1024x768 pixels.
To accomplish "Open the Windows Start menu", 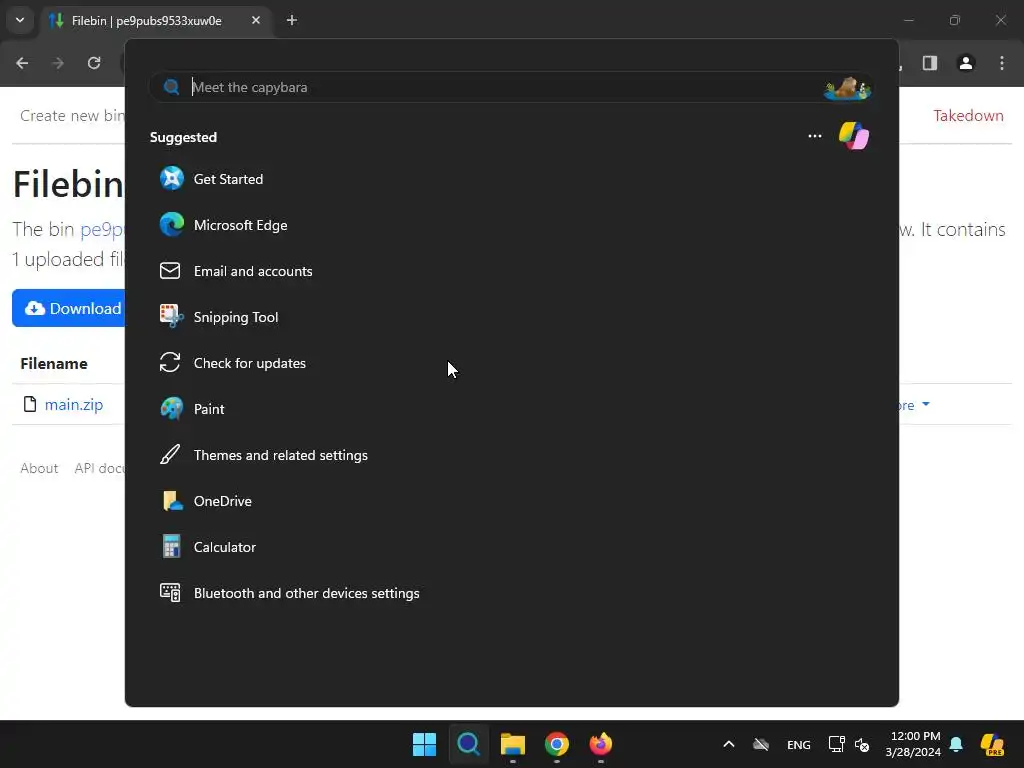I will 424,744.
